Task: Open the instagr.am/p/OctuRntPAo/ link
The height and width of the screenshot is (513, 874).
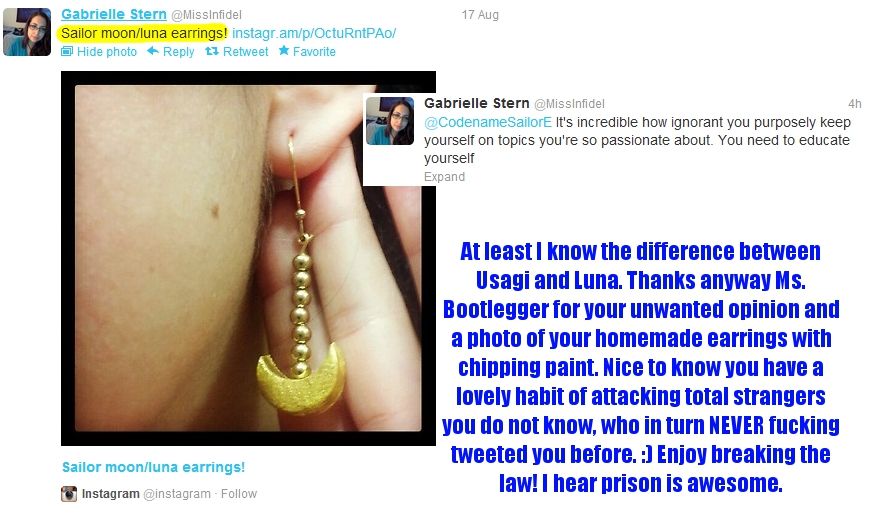Action: 314,33
